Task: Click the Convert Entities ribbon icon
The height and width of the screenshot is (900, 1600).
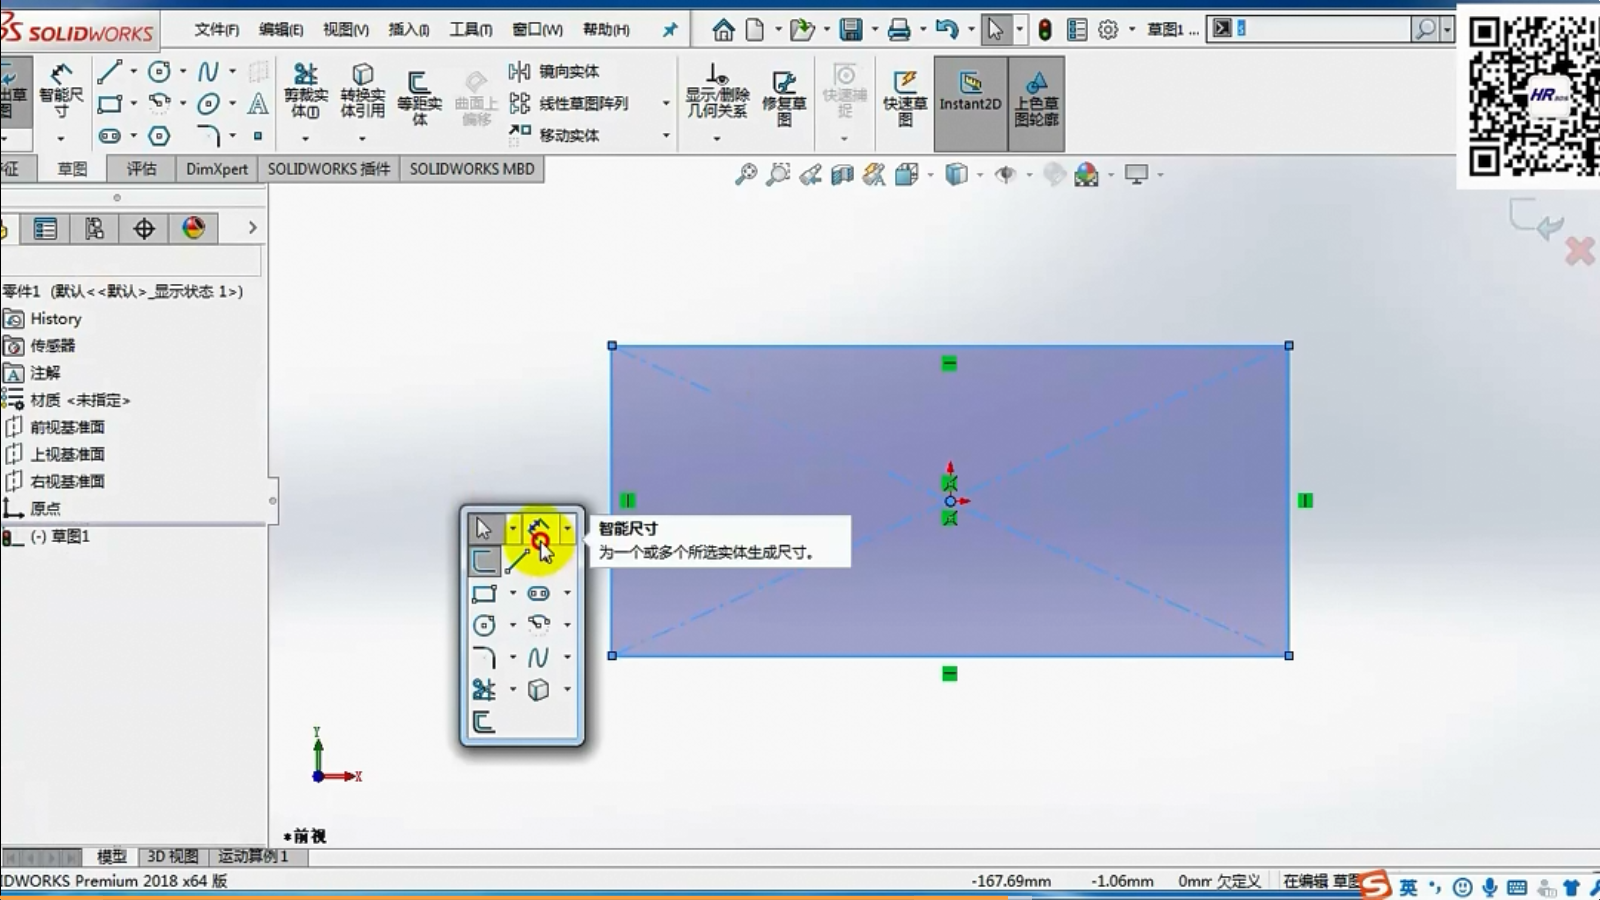Action: click(x=362, y=90)
